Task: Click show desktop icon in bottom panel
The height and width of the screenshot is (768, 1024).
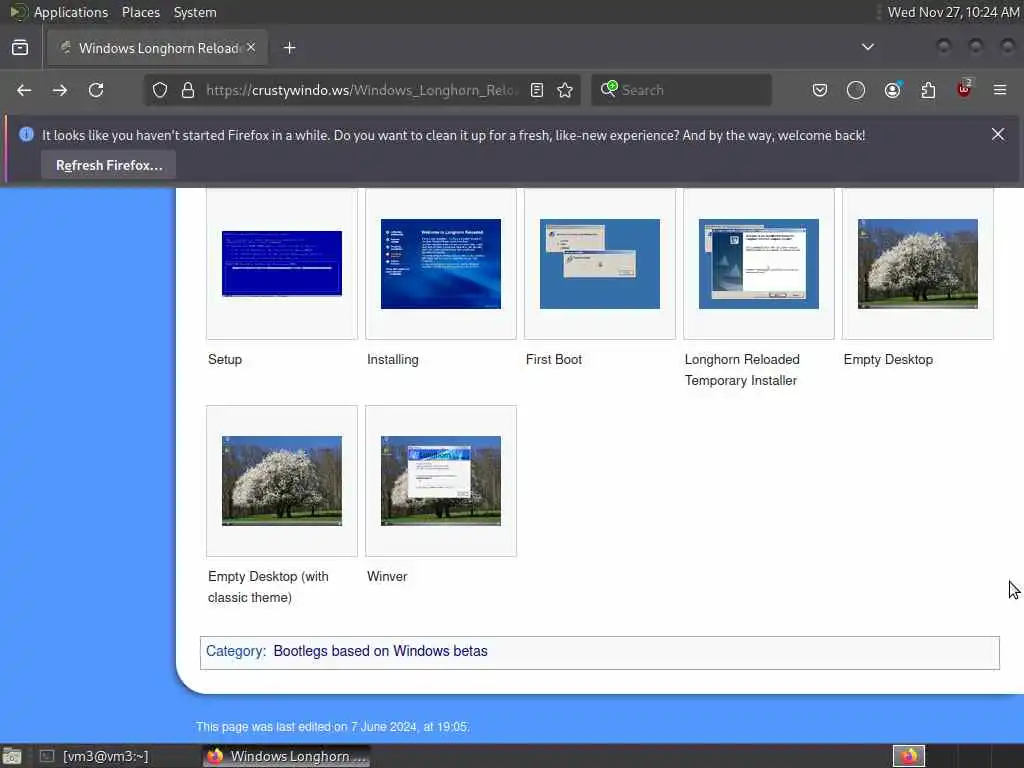Action: pyautogui.click(x=12, y=756)
